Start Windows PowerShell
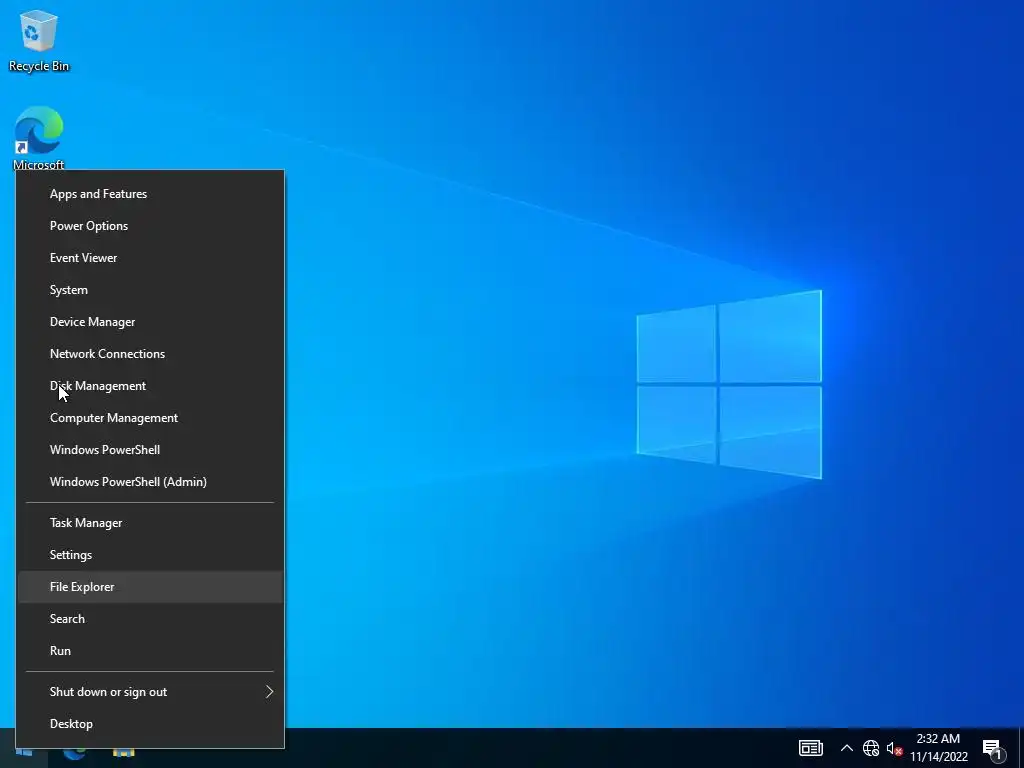 point(150,450)
